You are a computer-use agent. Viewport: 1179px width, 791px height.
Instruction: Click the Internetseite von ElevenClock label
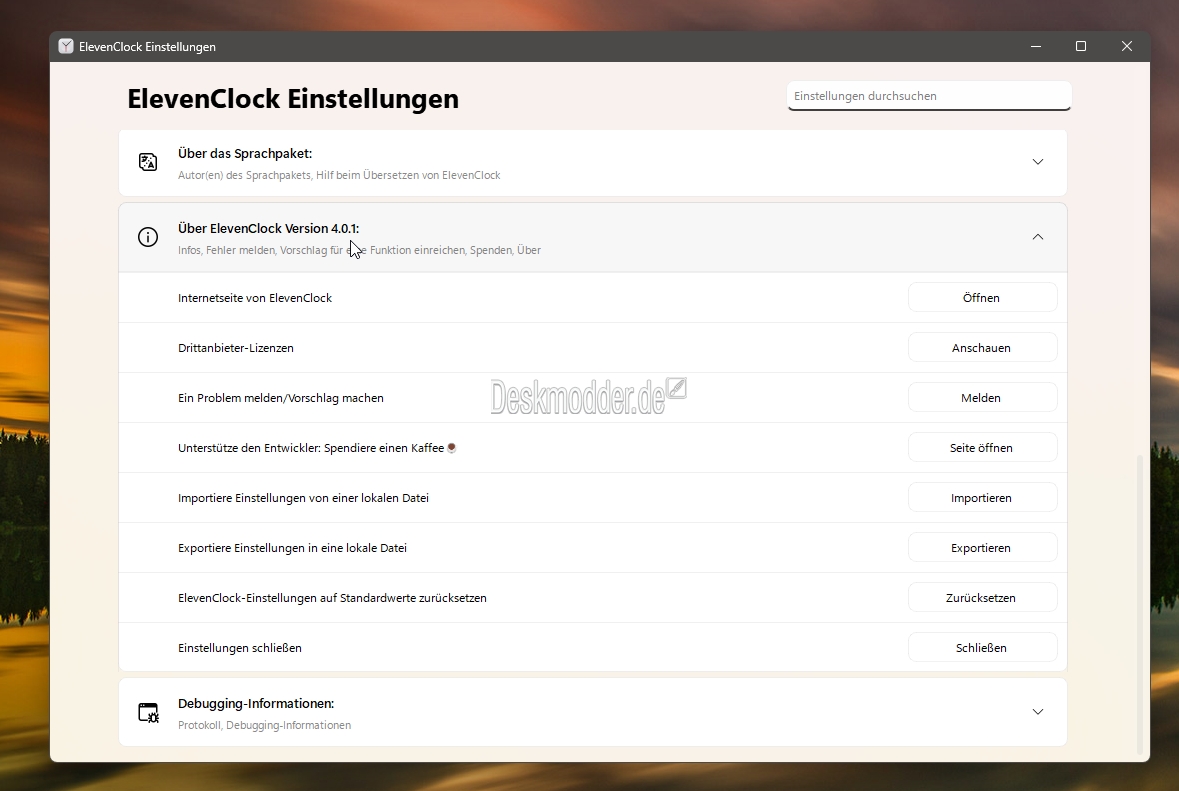pos(255,298)
